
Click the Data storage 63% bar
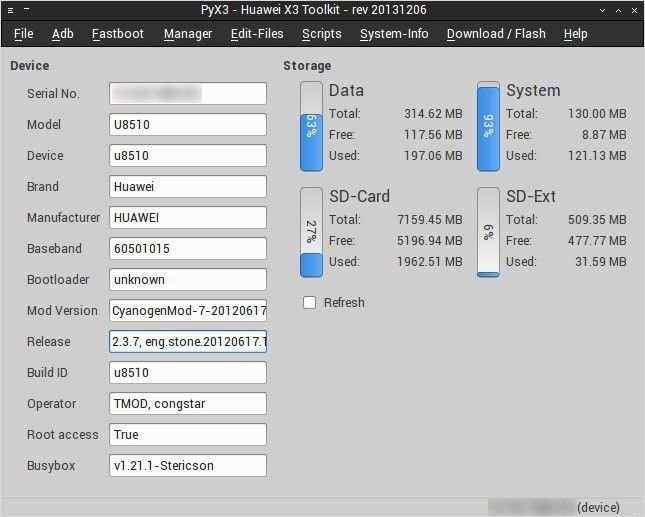311,126
